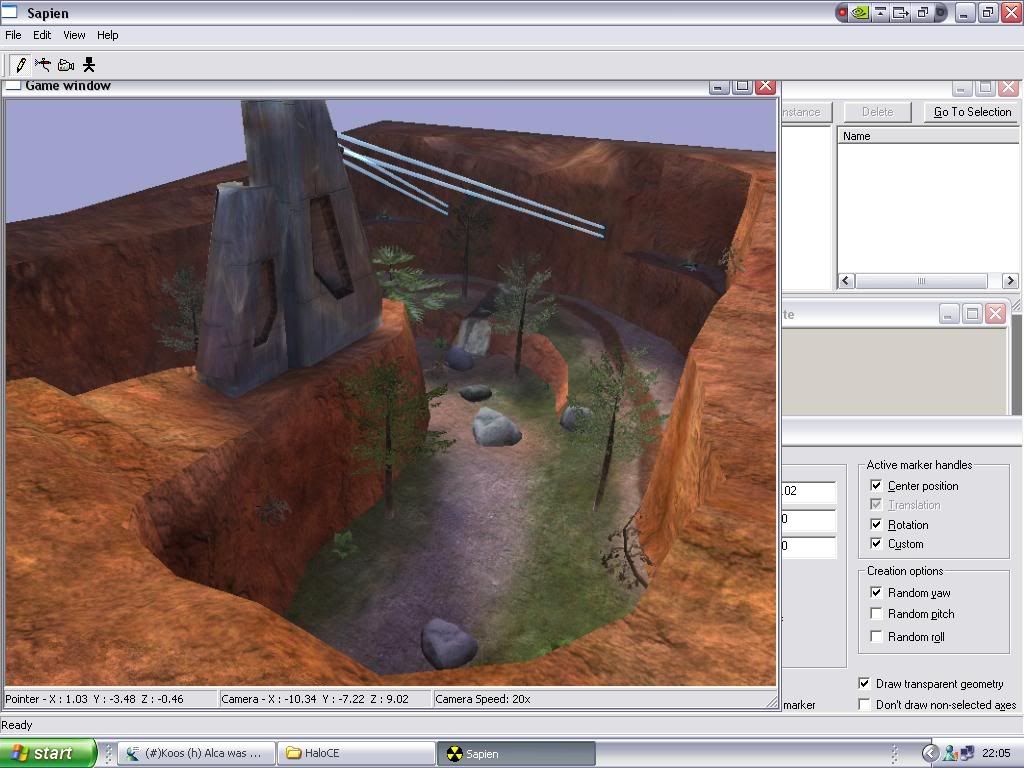Click the system clock showing 22:05
The width and height of the screenshot is (1024, 768).
click(x=996, y=753)
